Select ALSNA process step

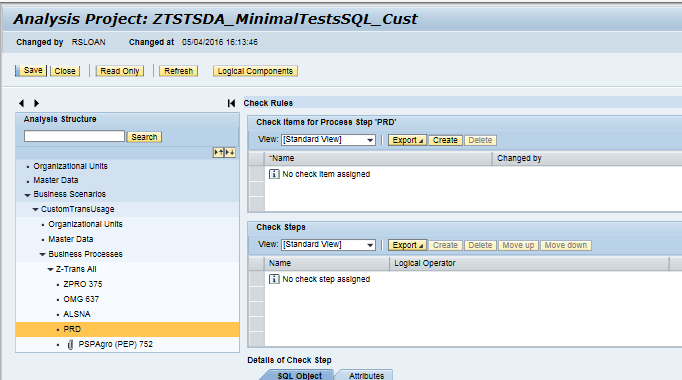point(77,314)
